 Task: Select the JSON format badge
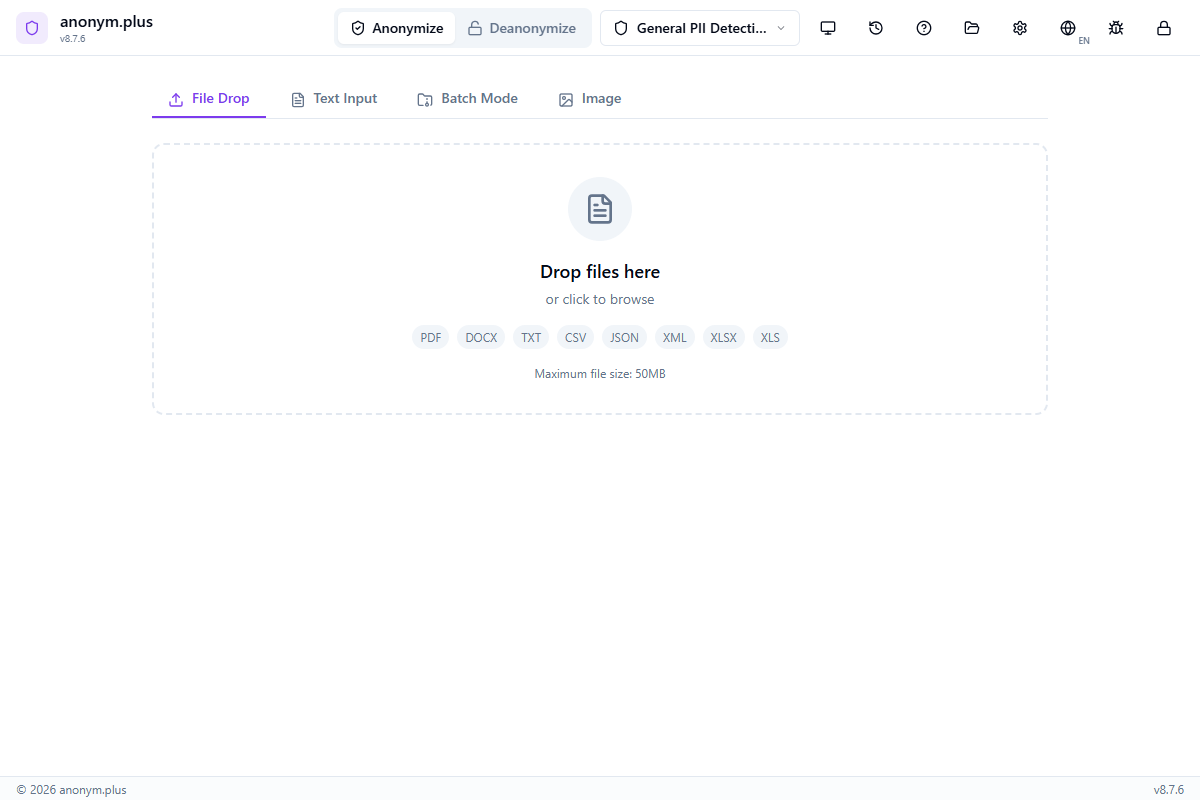[624, 337]
